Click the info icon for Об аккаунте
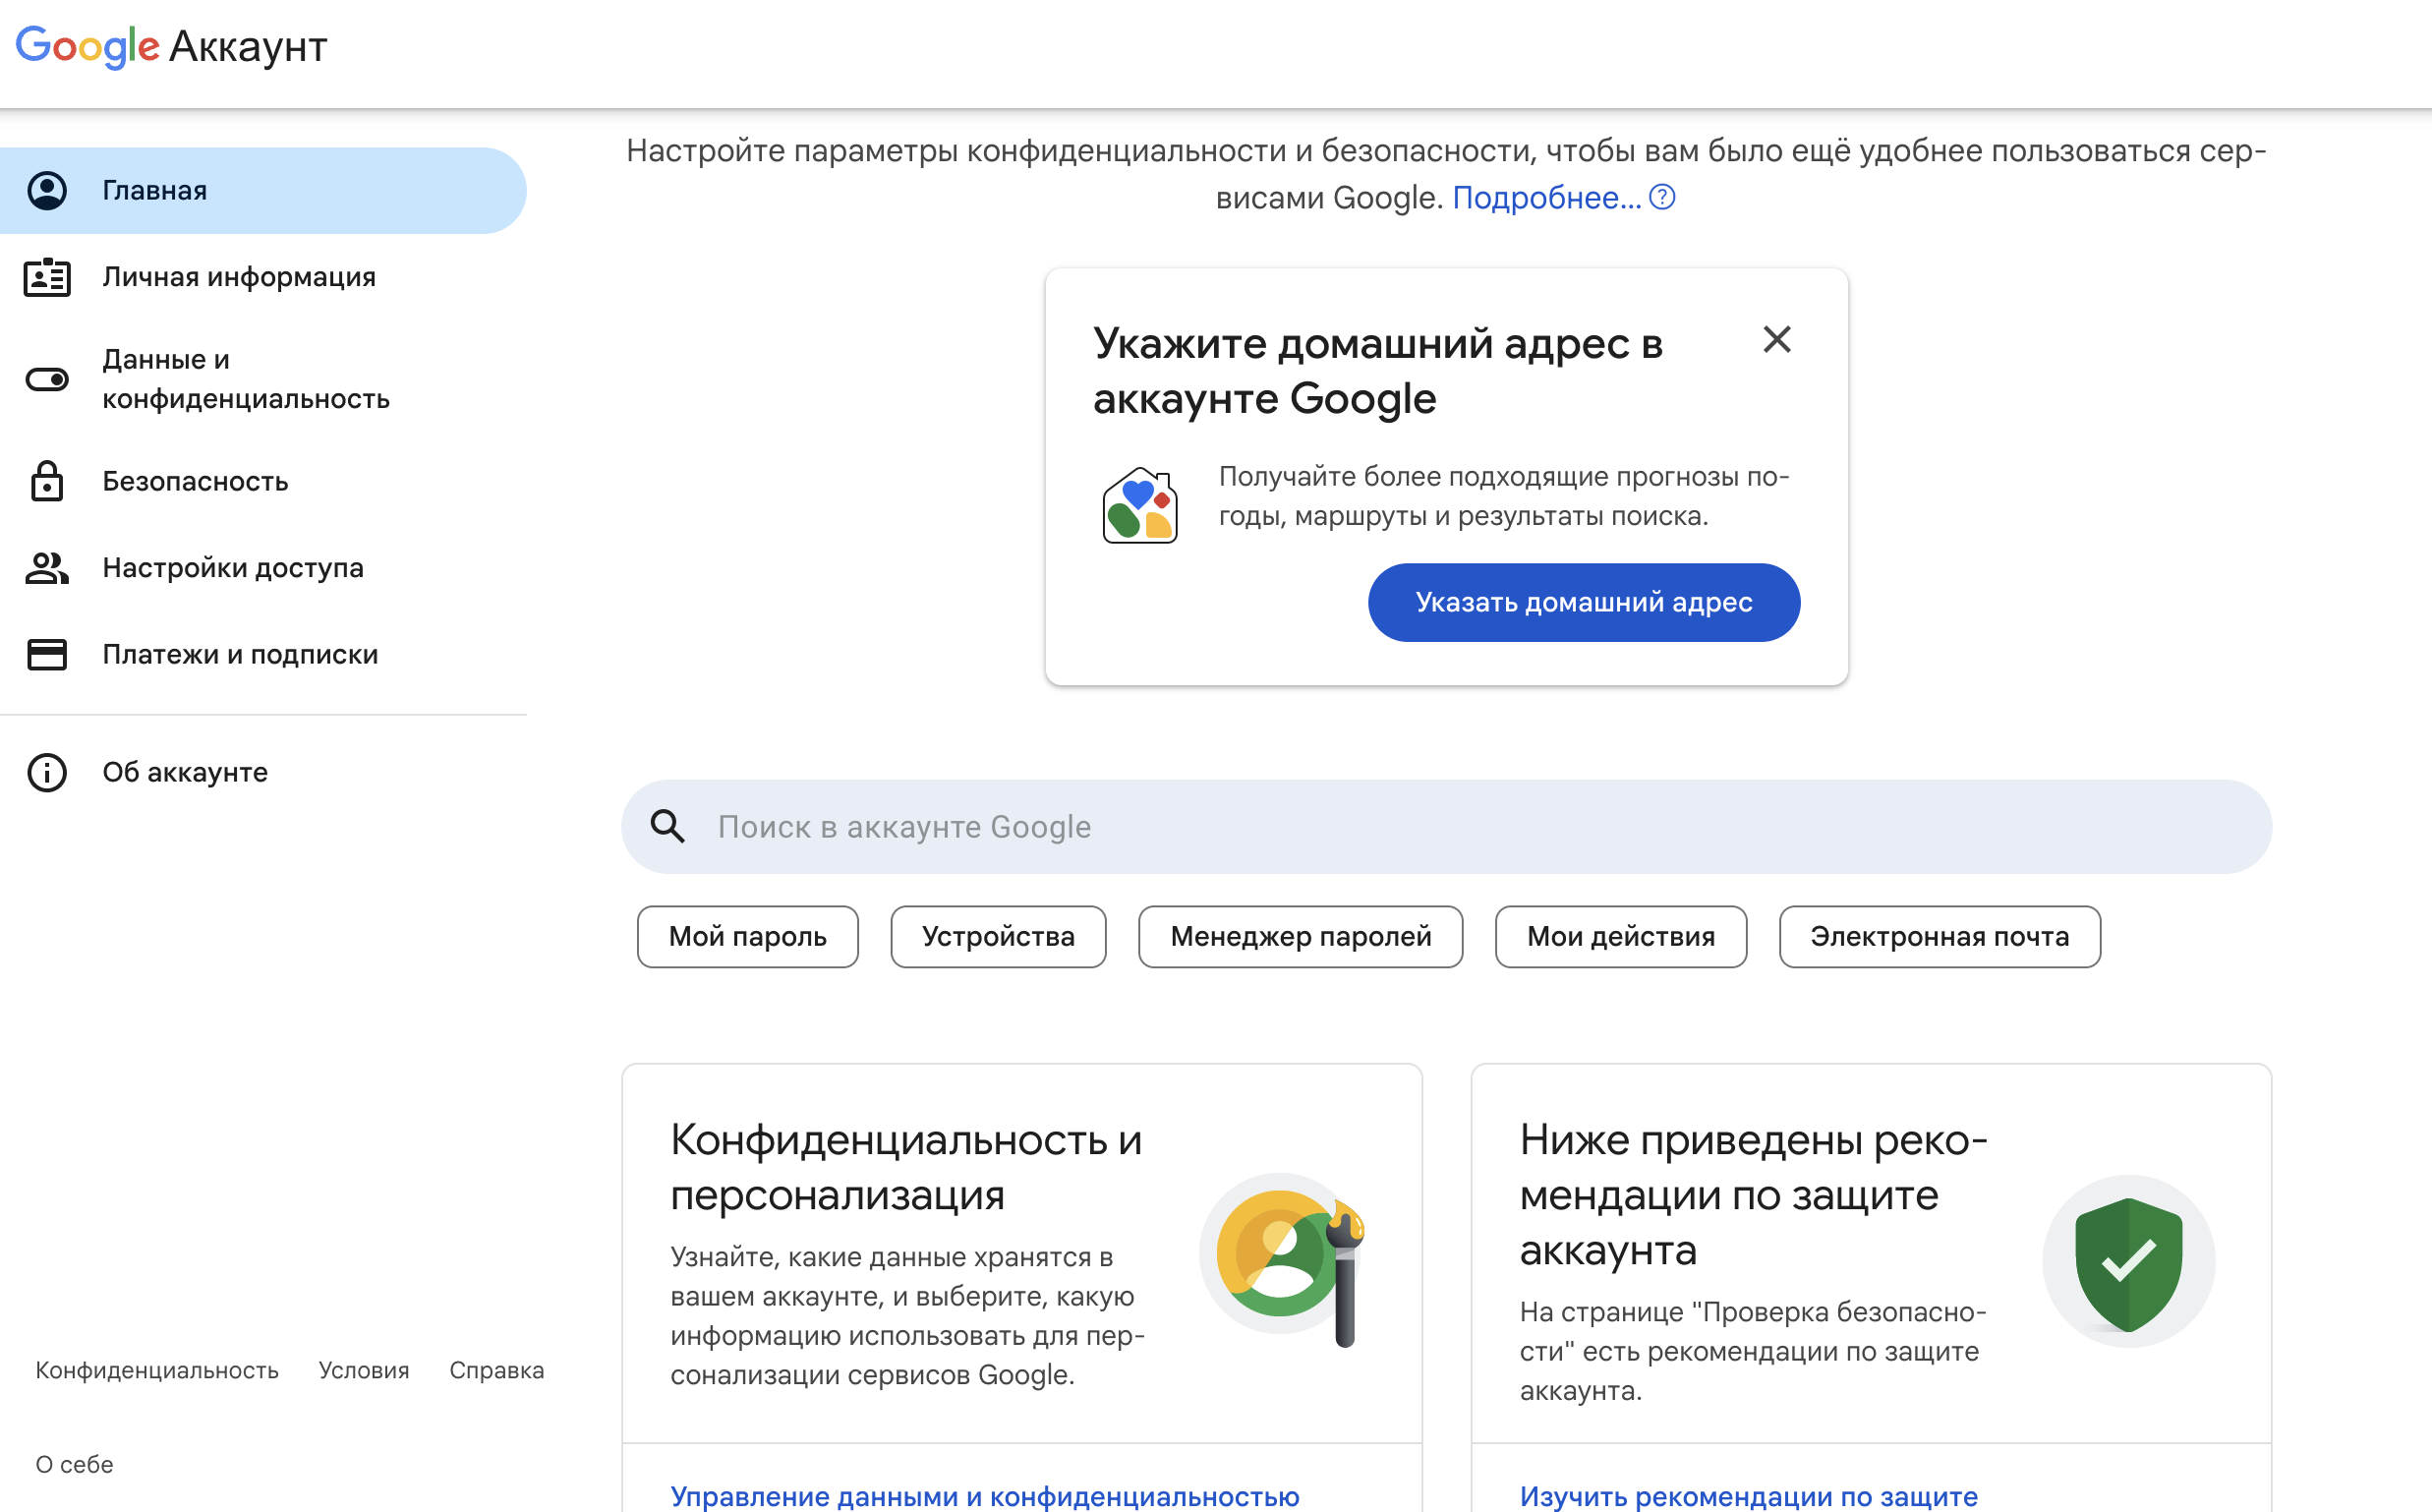2432x1512 pixels. pos(47,772)
